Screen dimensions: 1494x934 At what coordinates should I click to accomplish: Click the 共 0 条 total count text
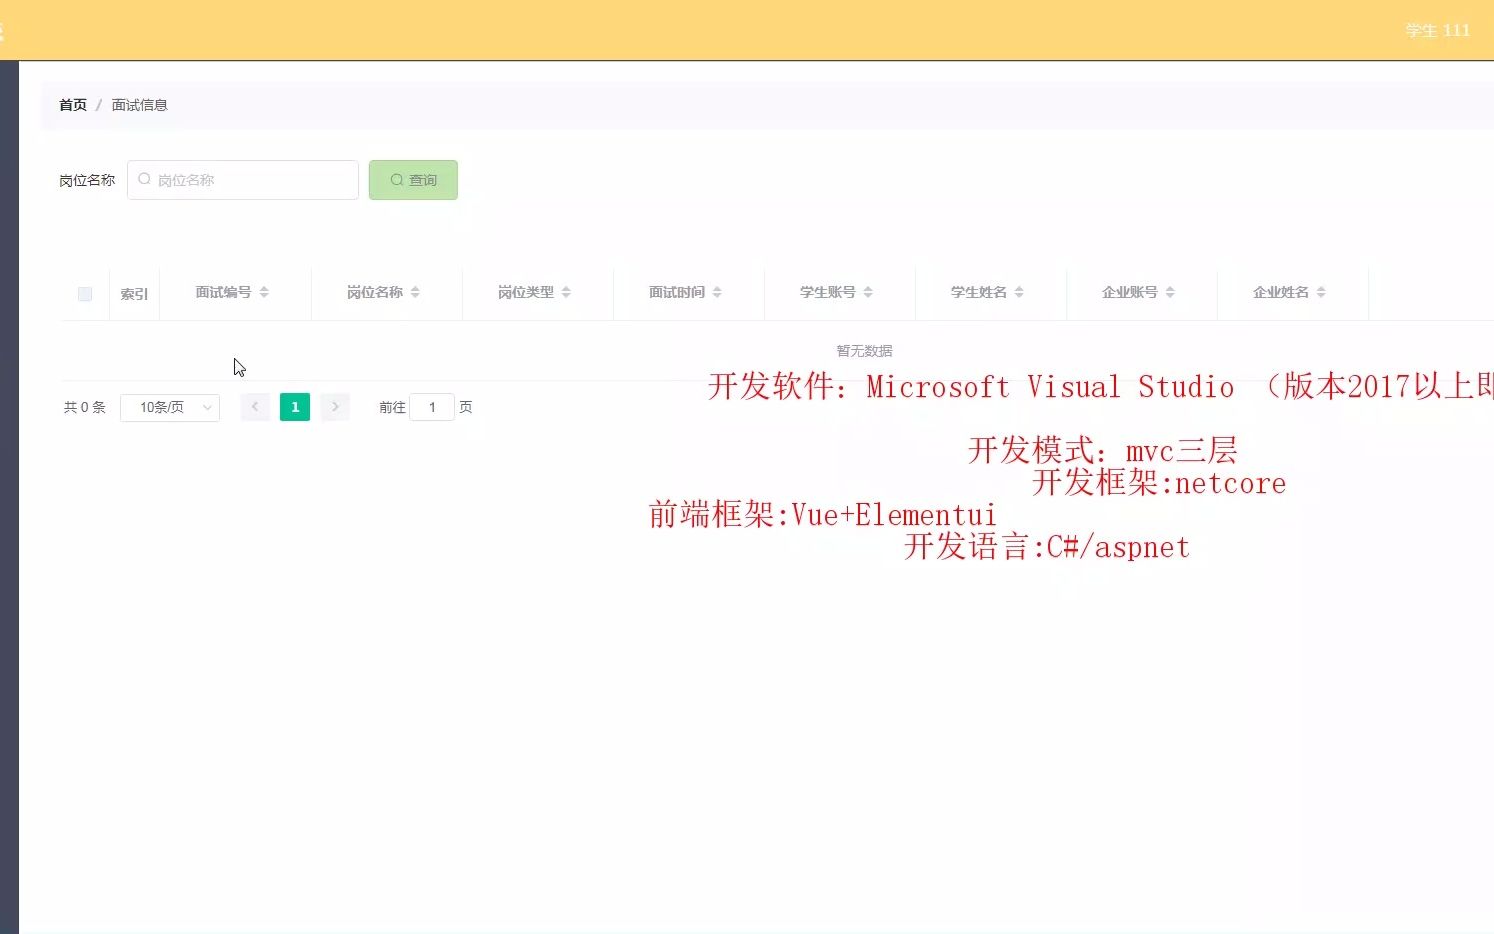tap(84, 407)
